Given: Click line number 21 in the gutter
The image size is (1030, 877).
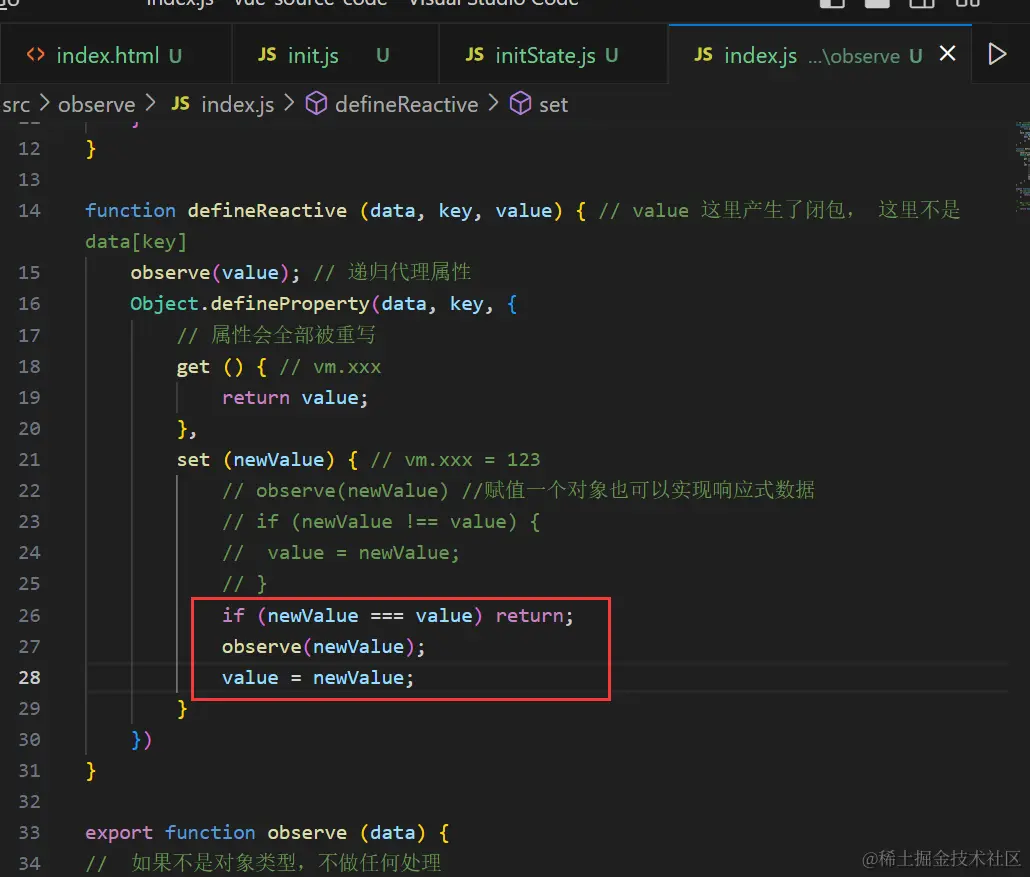Looking at the screenshot, I should coord(29,460).
